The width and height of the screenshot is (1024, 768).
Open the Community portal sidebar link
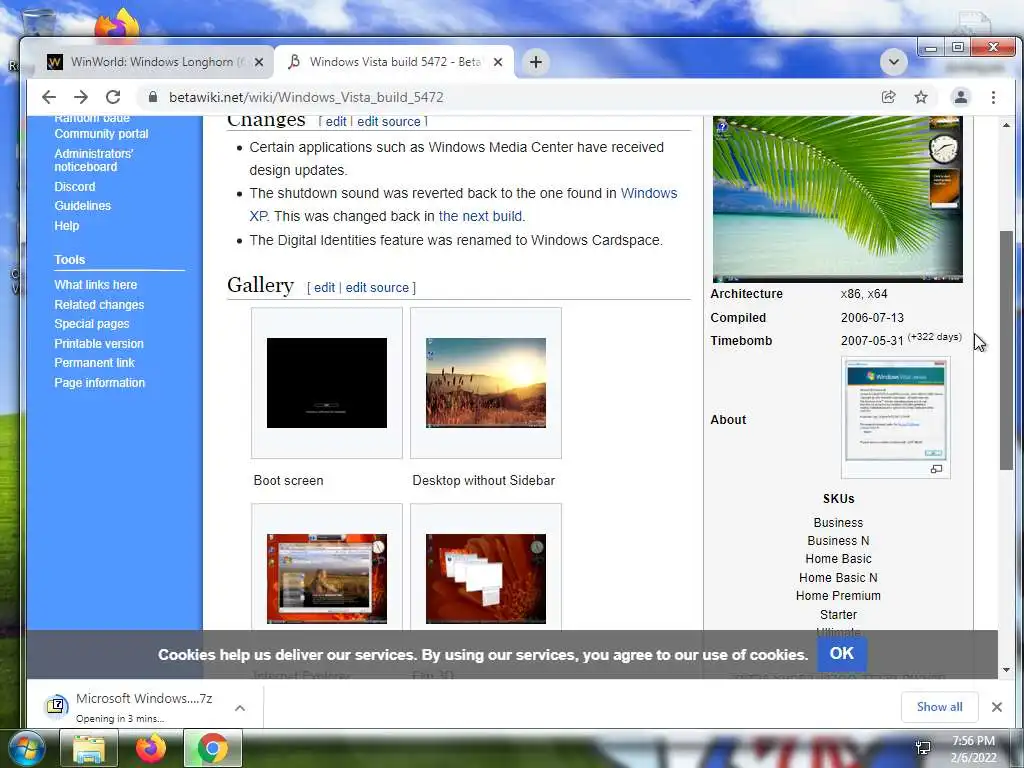101,134
